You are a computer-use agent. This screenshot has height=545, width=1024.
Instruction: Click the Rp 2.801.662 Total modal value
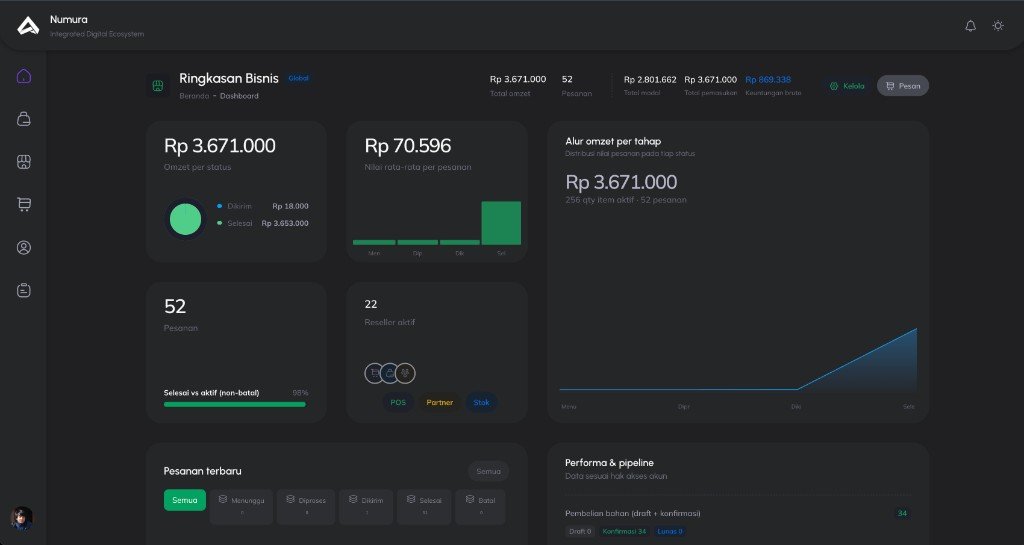650,80
